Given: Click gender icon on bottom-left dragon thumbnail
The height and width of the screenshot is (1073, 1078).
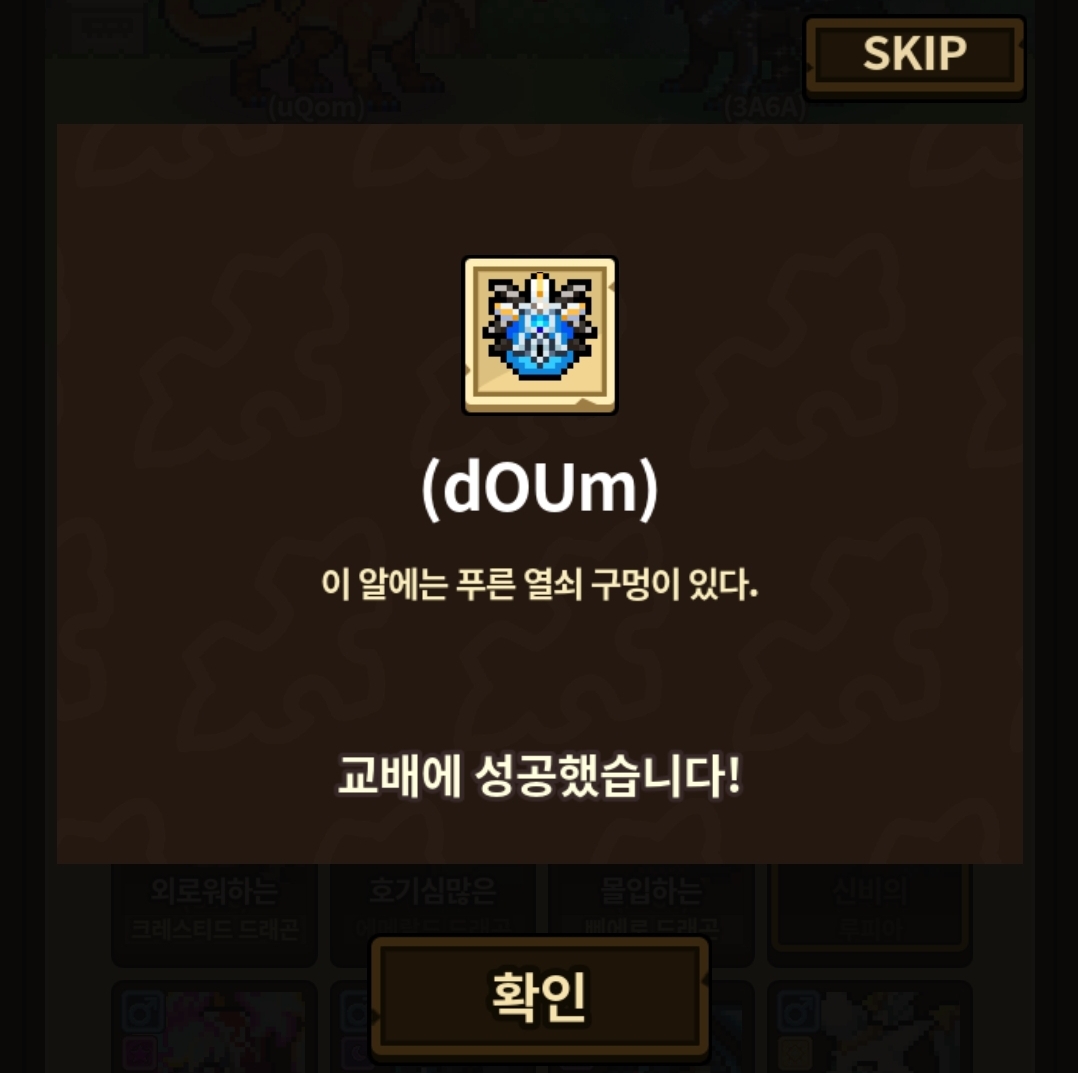Looking at the screenshot, I should tap(142, 1012).
